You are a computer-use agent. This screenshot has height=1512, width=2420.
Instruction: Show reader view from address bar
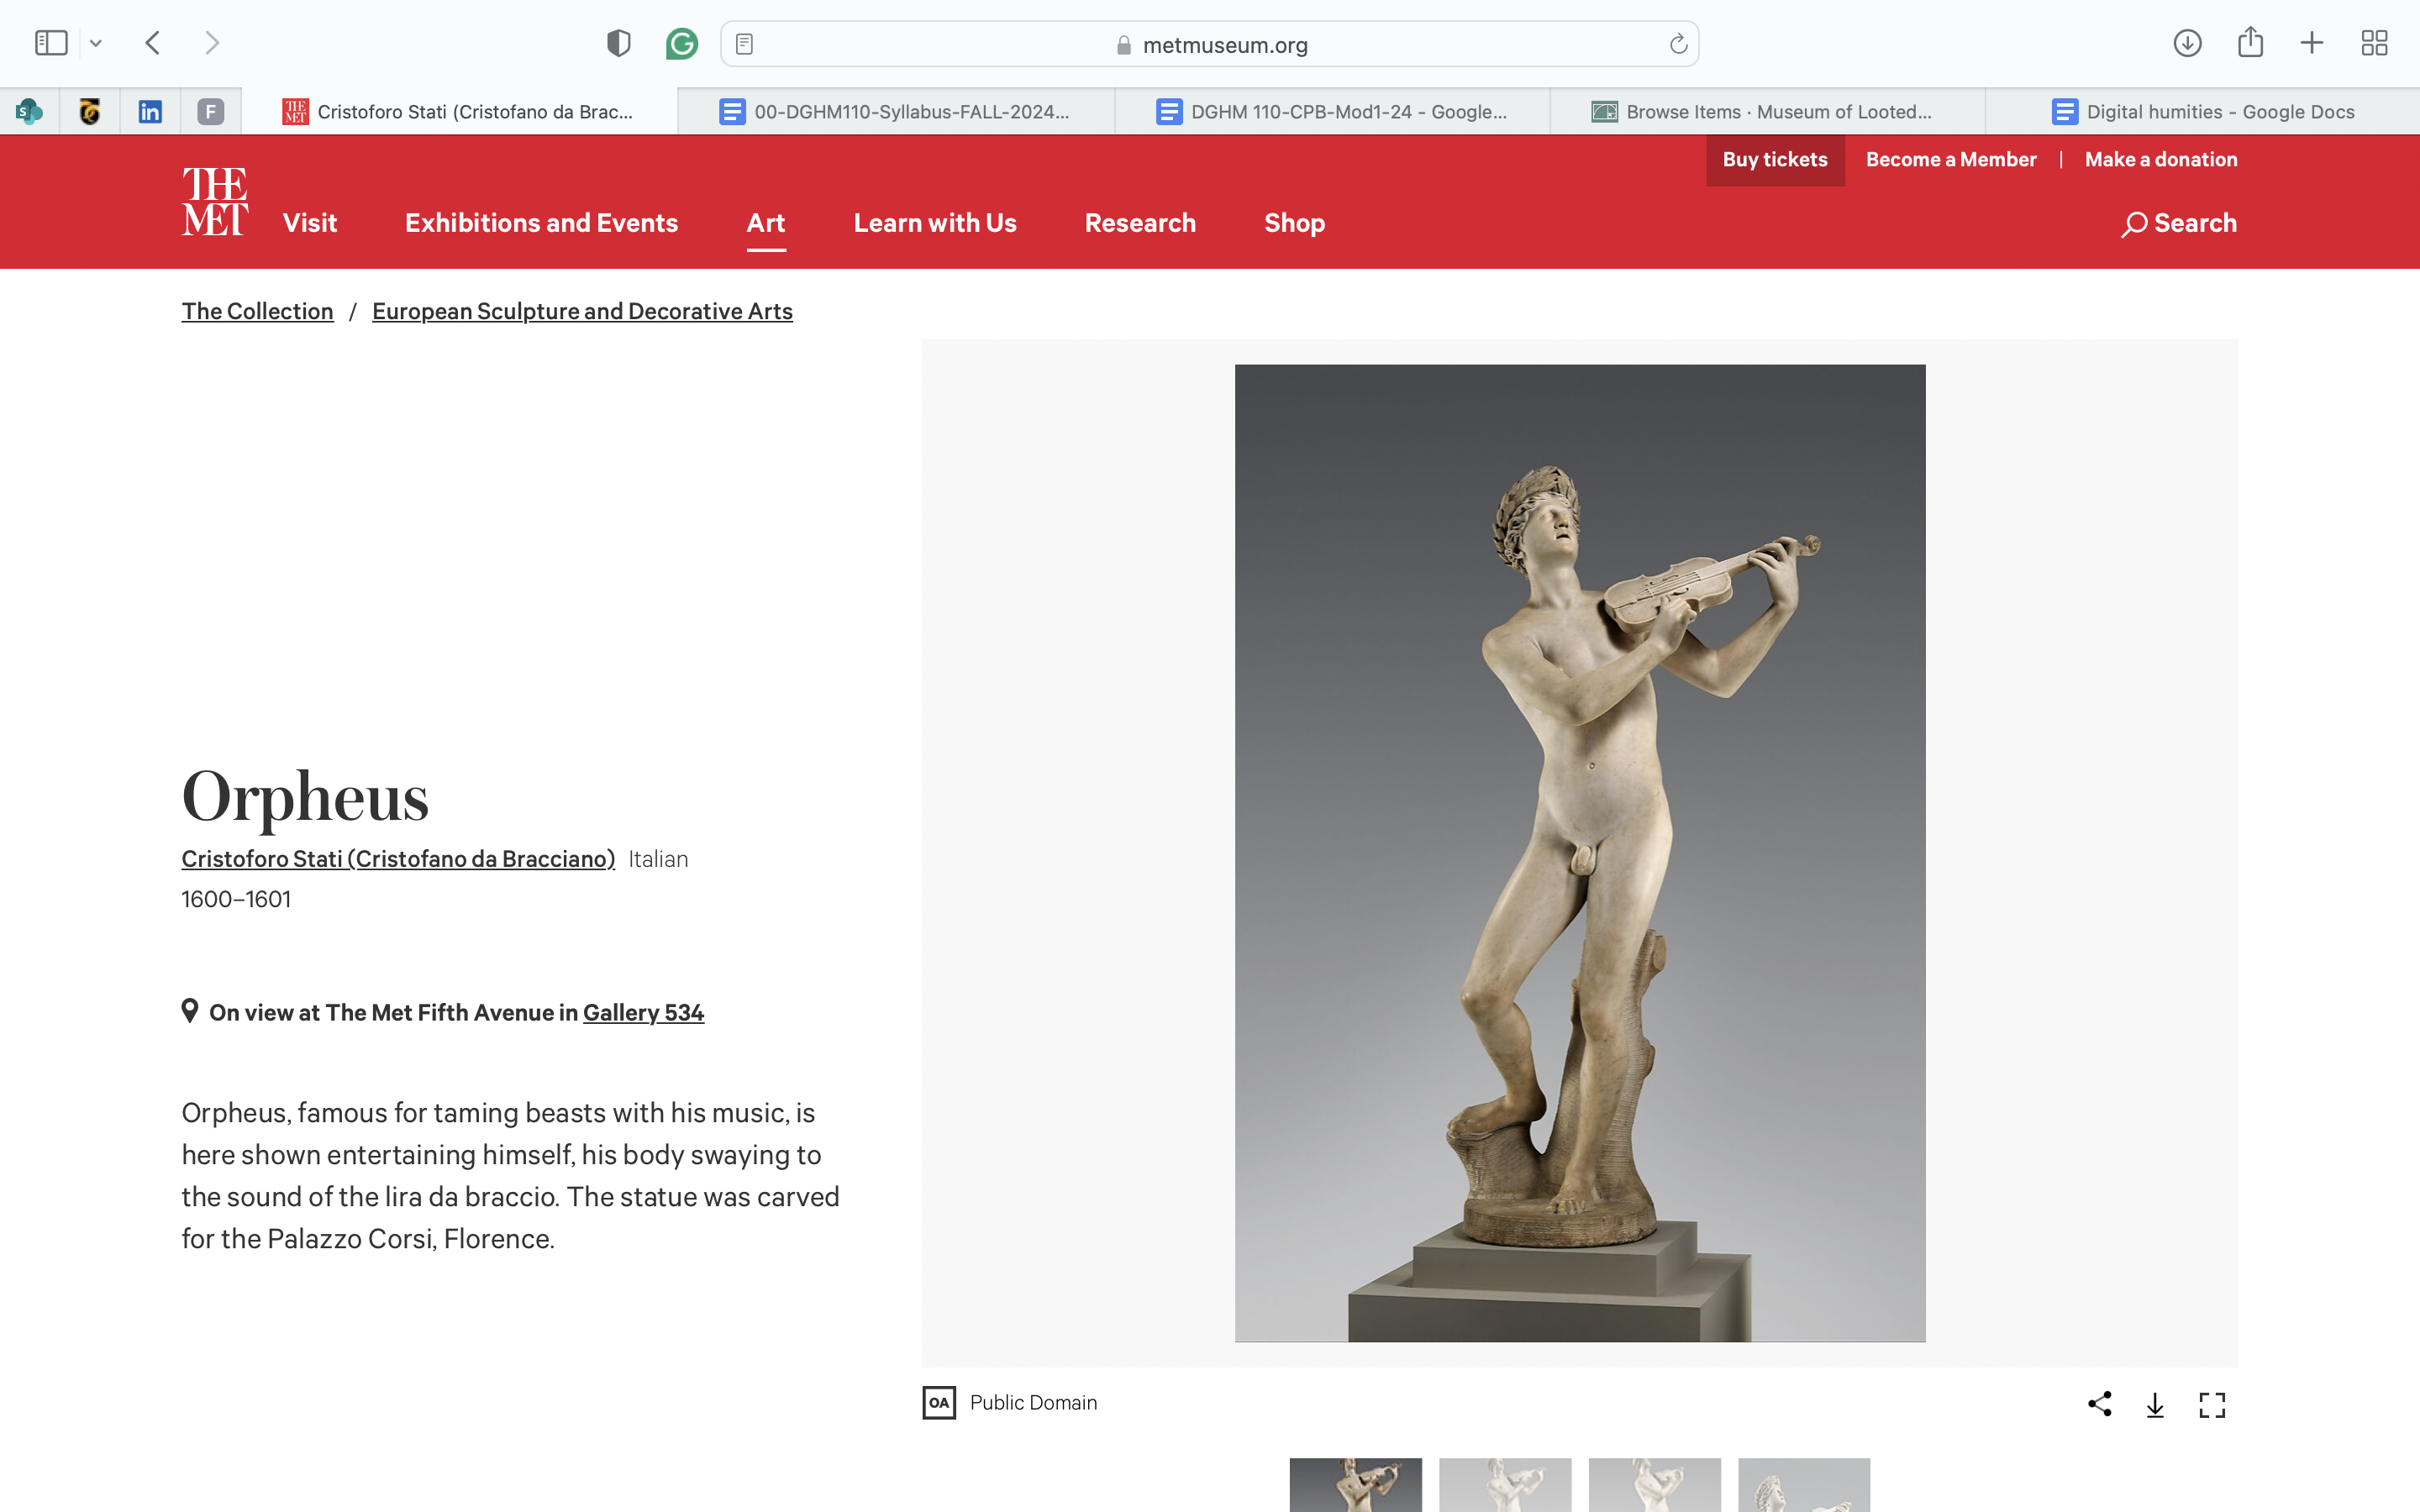[x=744, y=44]
